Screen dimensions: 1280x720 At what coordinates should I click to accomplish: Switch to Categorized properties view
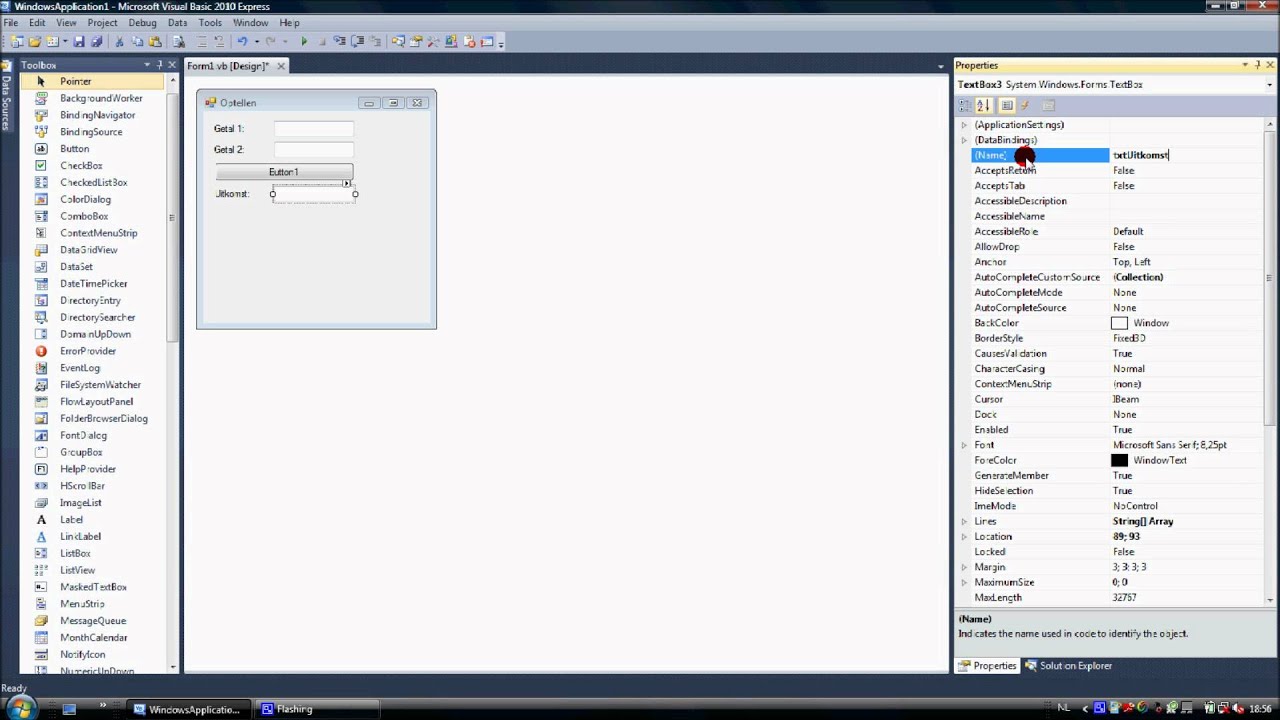coord(965,105)
